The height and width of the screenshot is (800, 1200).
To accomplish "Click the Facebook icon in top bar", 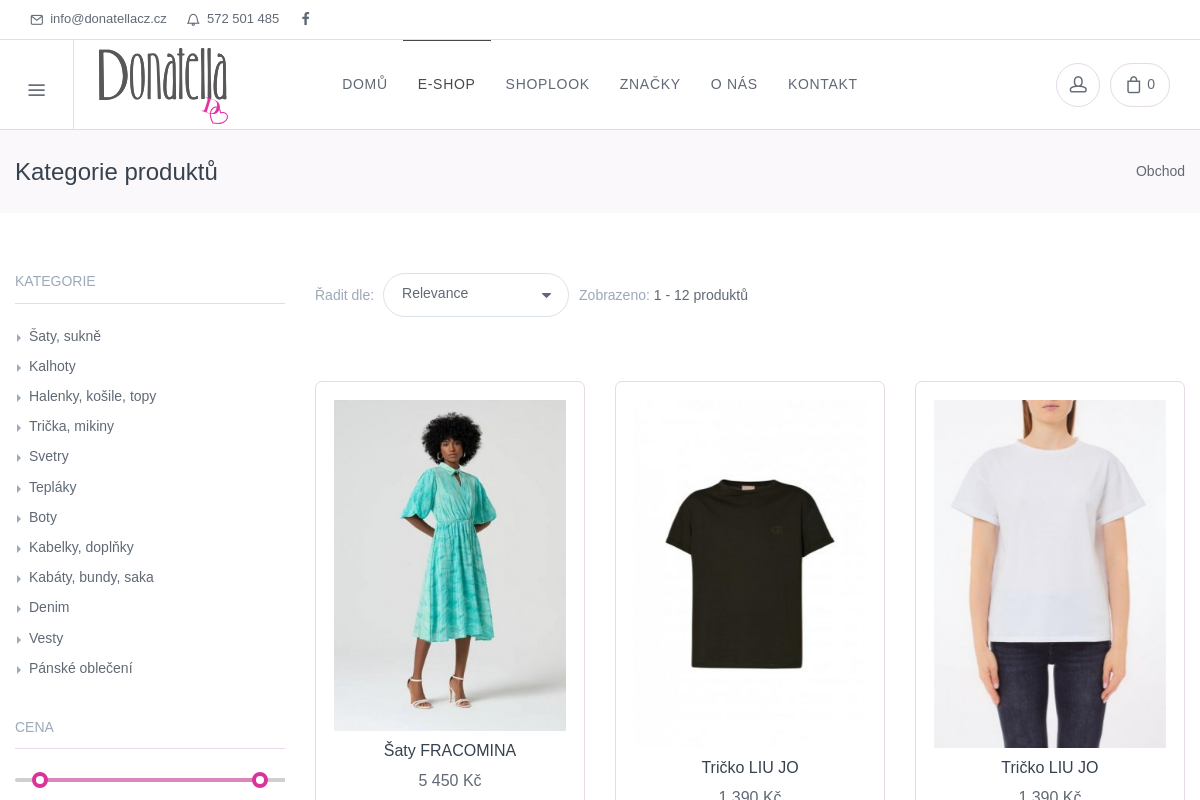I will click(x=306, y=19).
